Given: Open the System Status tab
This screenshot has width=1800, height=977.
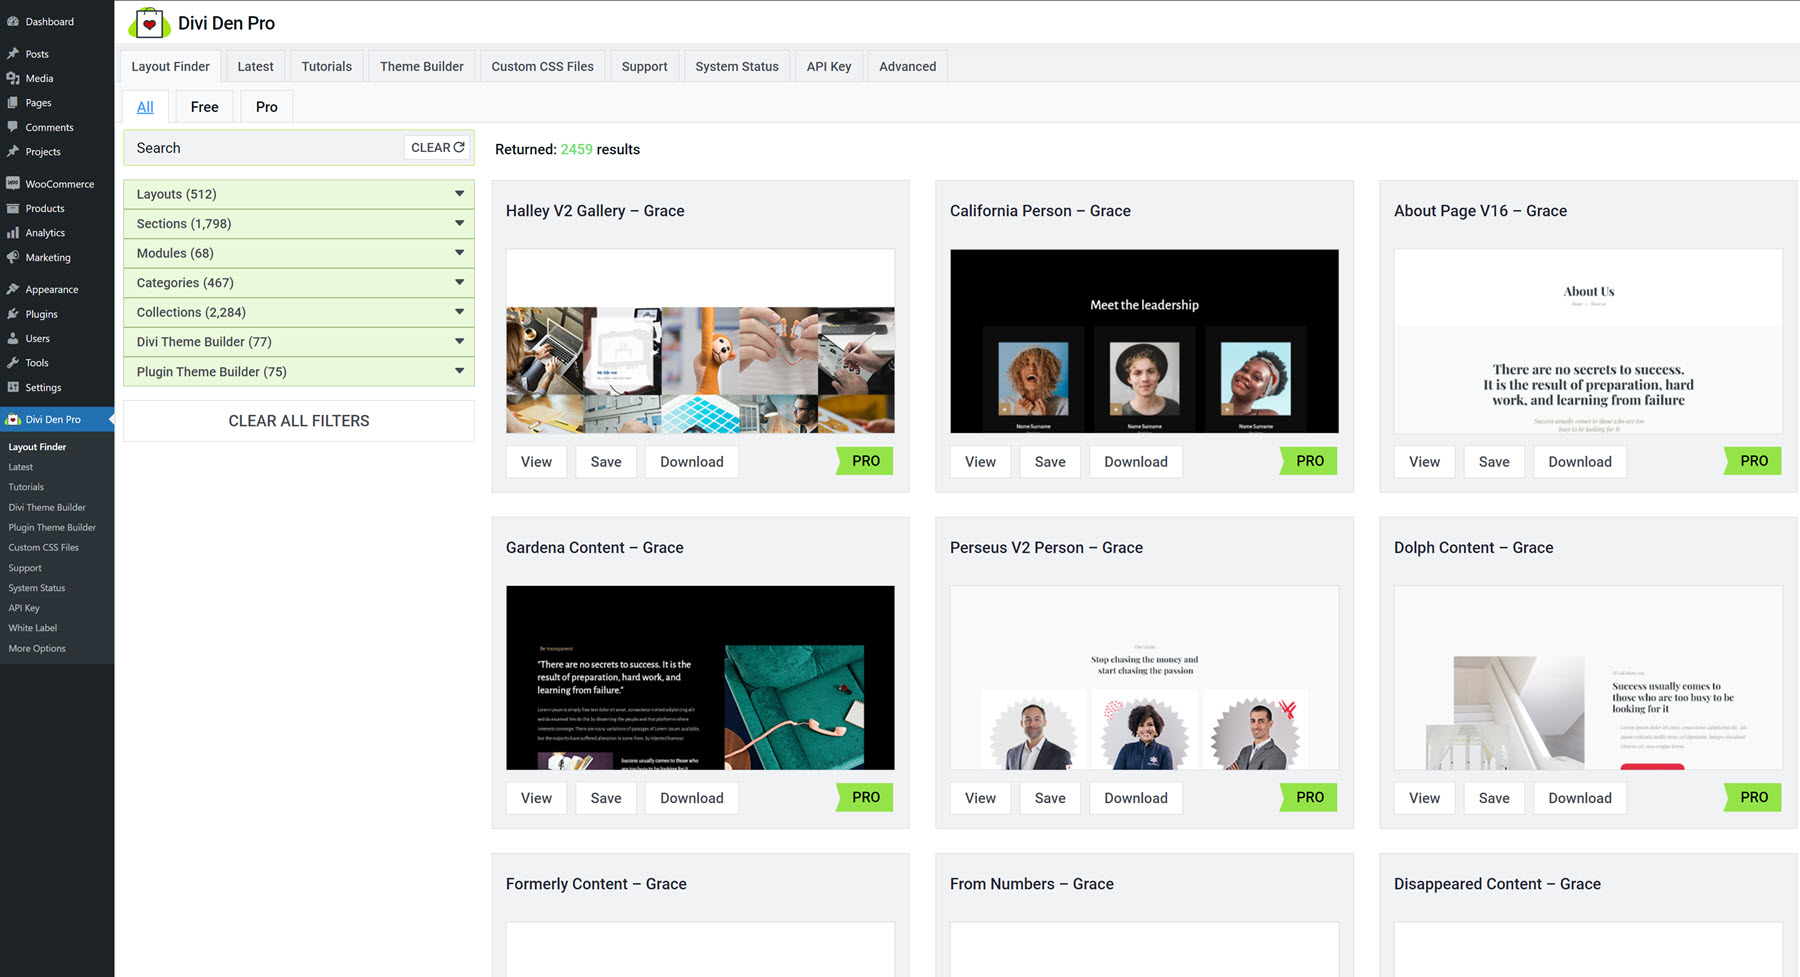Looking at the screenshot, I should coord(737,66).
